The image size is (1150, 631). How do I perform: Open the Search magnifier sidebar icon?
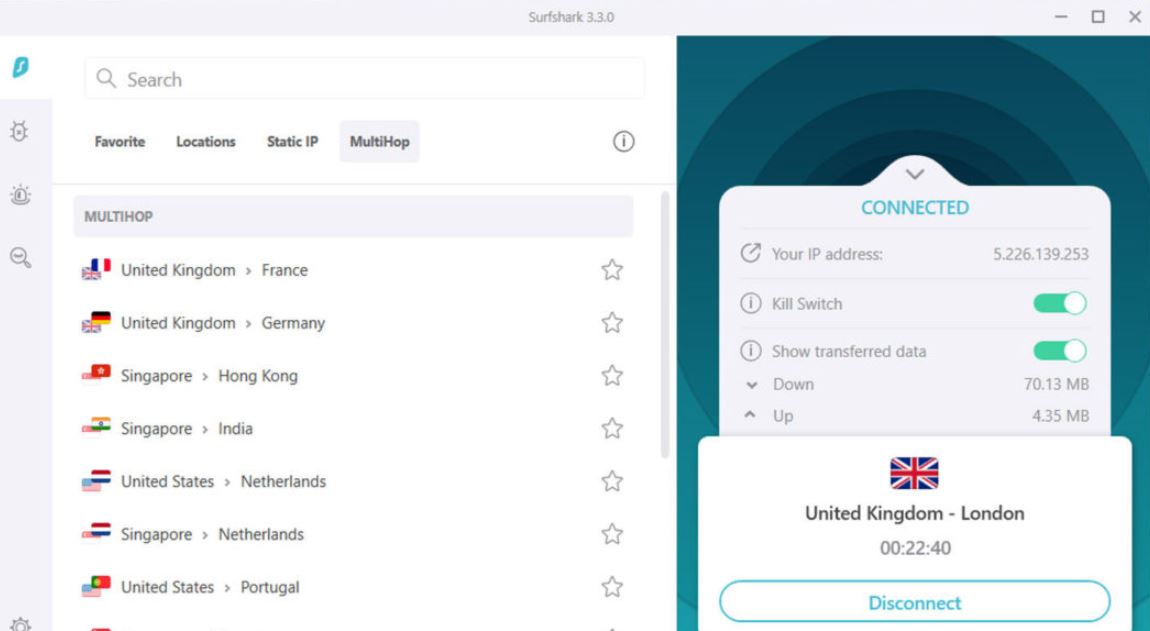(21, 258)
